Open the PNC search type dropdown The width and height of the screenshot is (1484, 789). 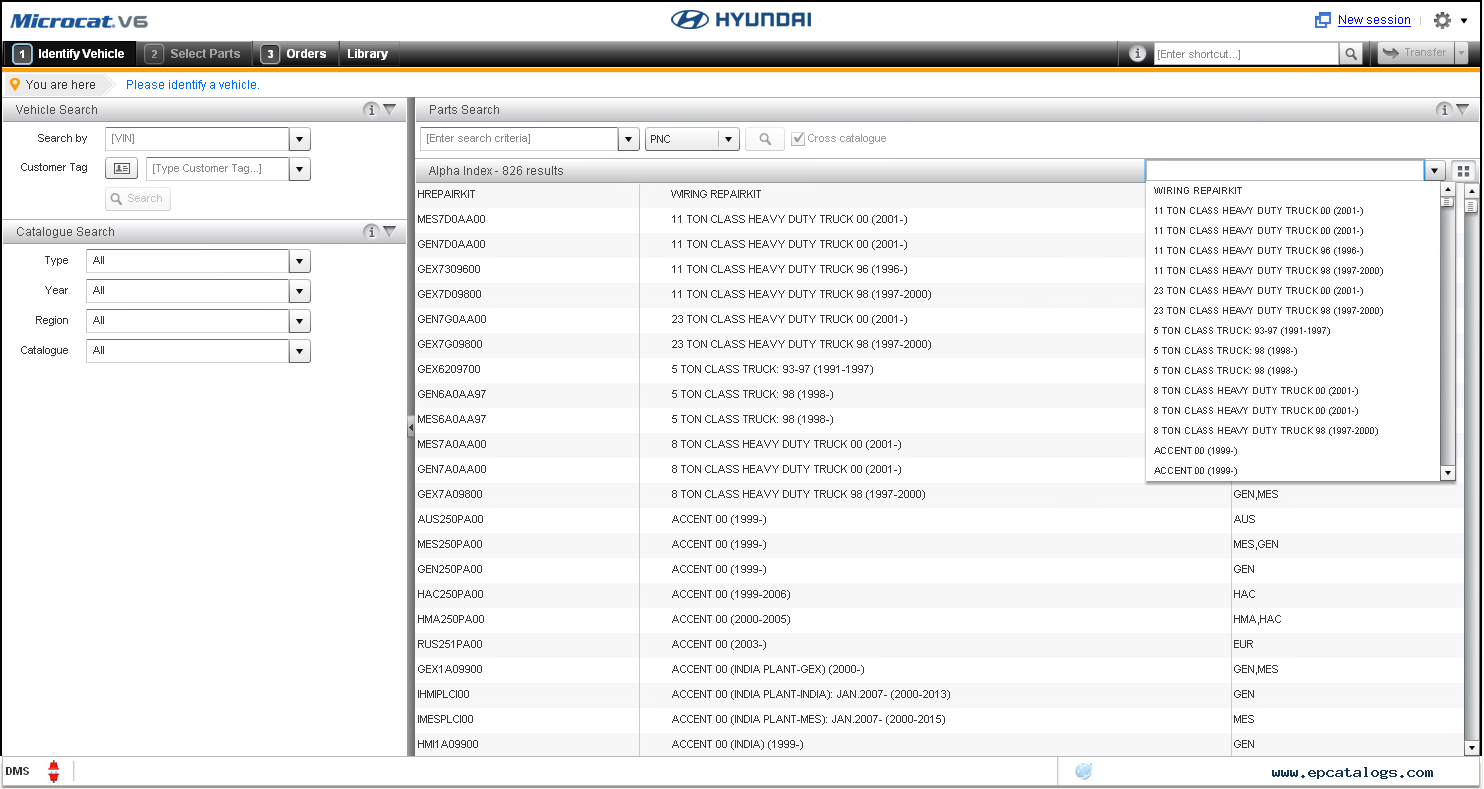coord(729,139)
